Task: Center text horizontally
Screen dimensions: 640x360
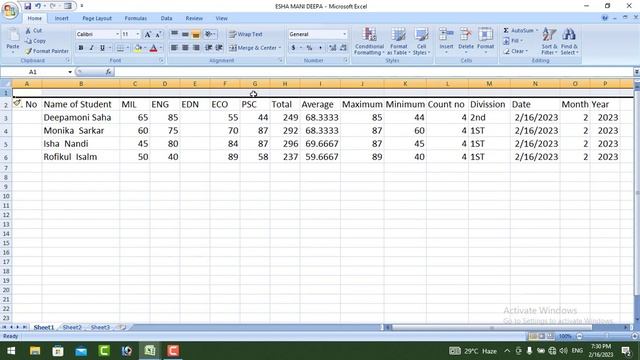Action: pos(185,48)
